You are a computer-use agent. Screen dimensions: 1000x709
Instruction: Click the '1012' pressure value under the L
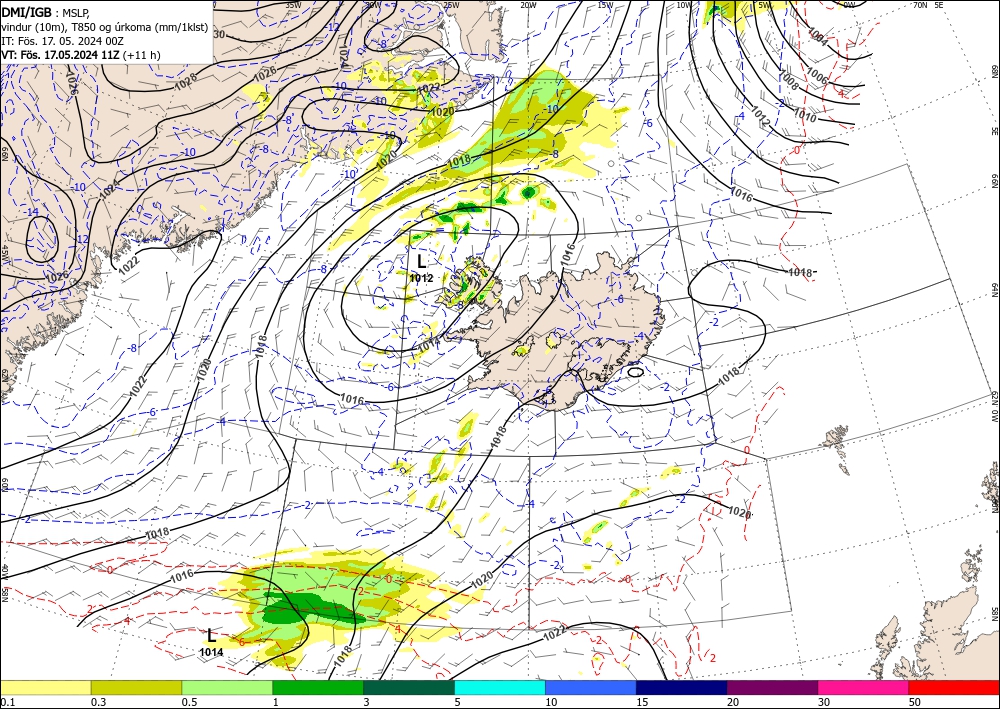click(421, 278)
